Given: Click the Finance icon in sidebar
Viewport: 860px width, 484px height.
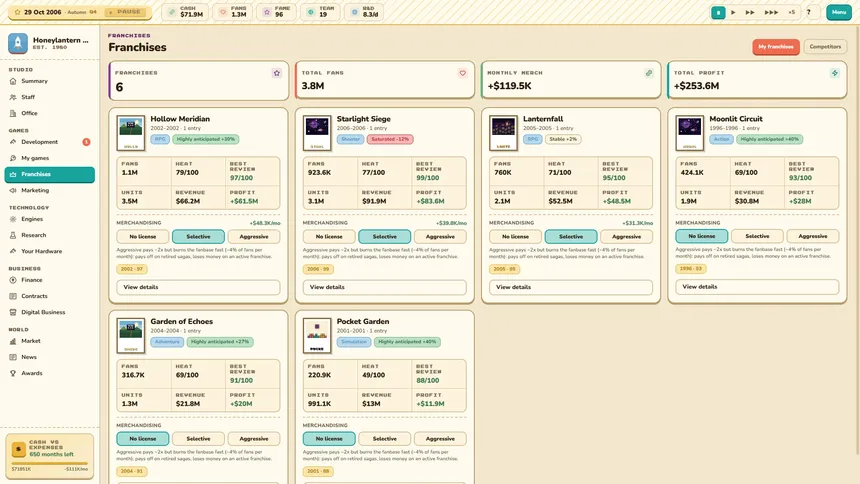Looking at the screenshot, I should tap(13, 280).
